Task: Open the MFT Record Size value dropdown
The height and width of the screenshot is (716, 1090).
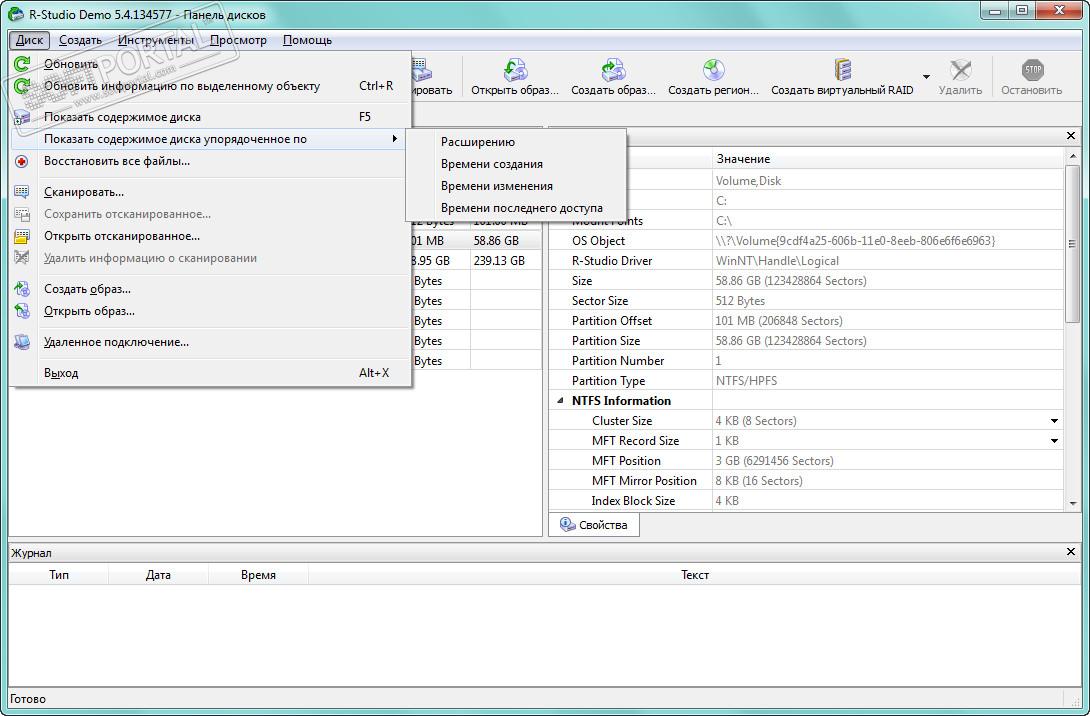Action: pos(1054,441)
